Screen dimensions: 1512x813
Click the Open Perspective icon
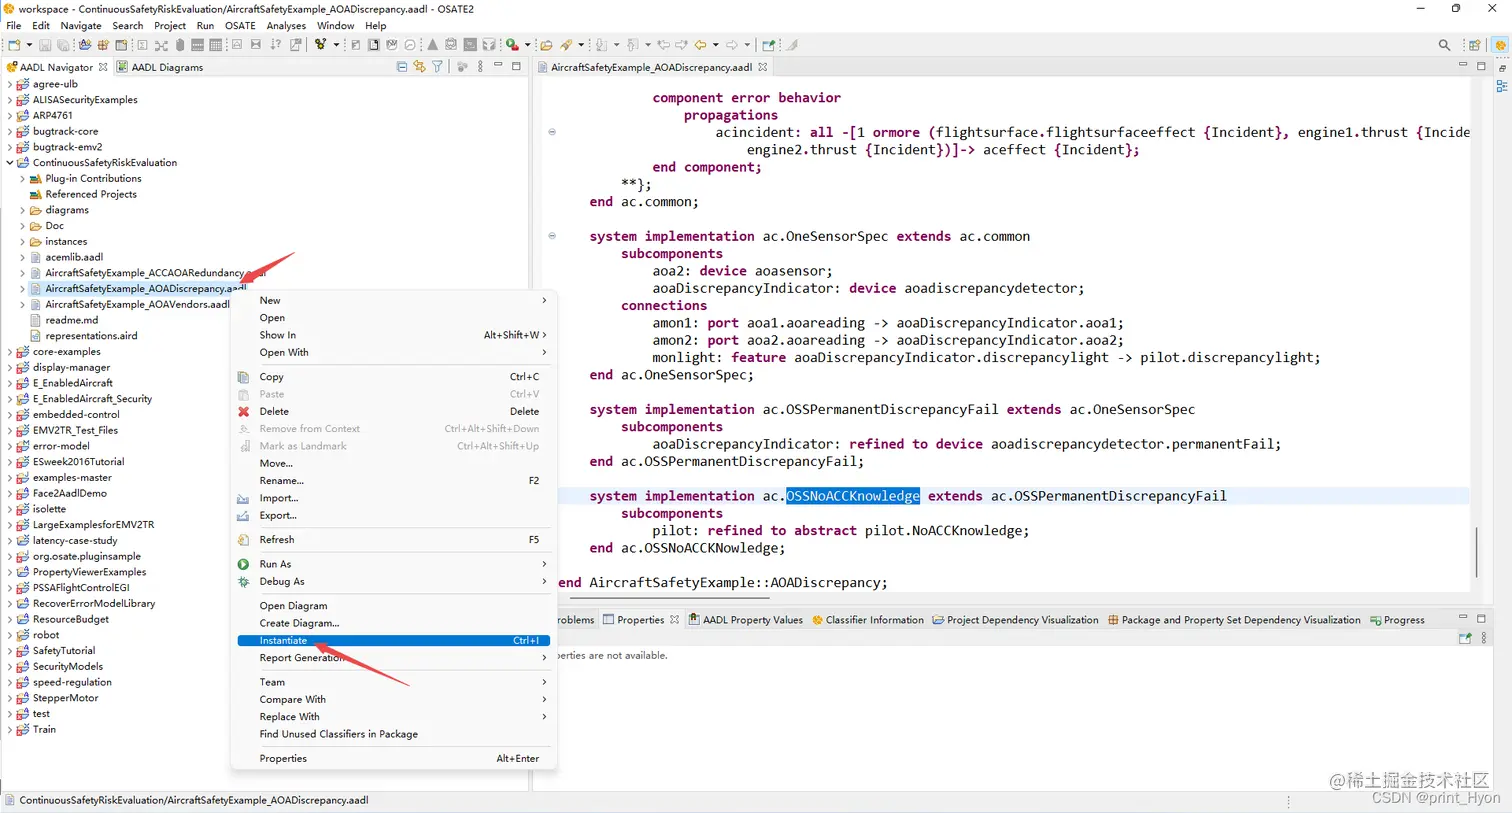click(1474, 45)
